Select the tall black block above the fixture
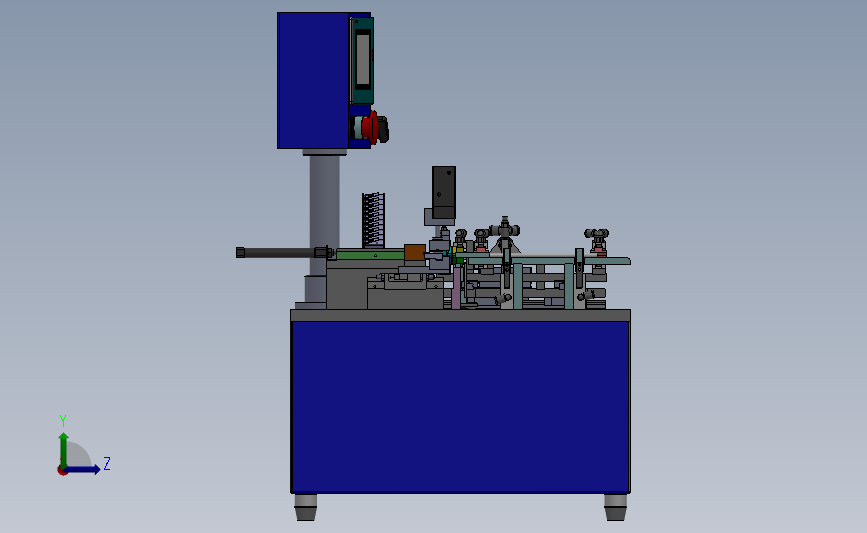This screenshot has width=867, height=533. point(443,192)
